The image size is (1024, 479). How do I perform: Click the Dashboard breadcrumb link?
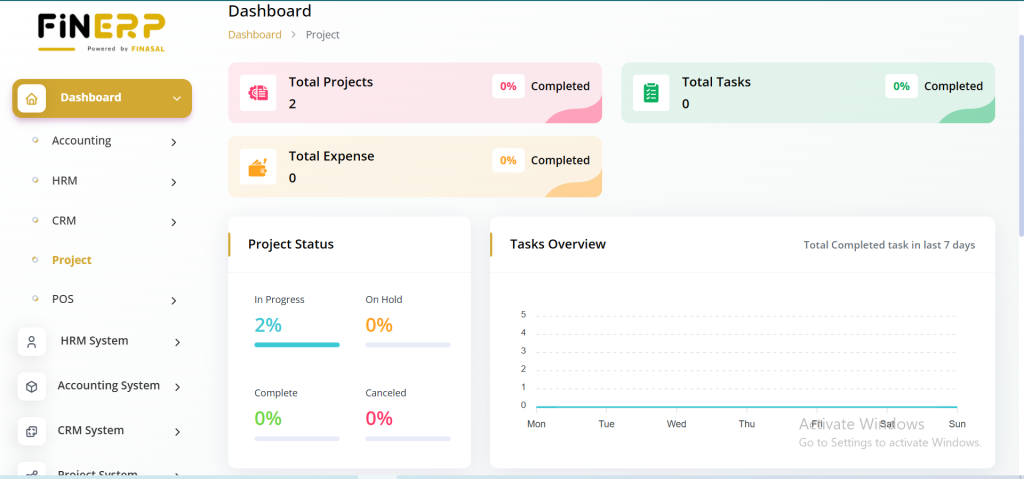pos(255,35)
